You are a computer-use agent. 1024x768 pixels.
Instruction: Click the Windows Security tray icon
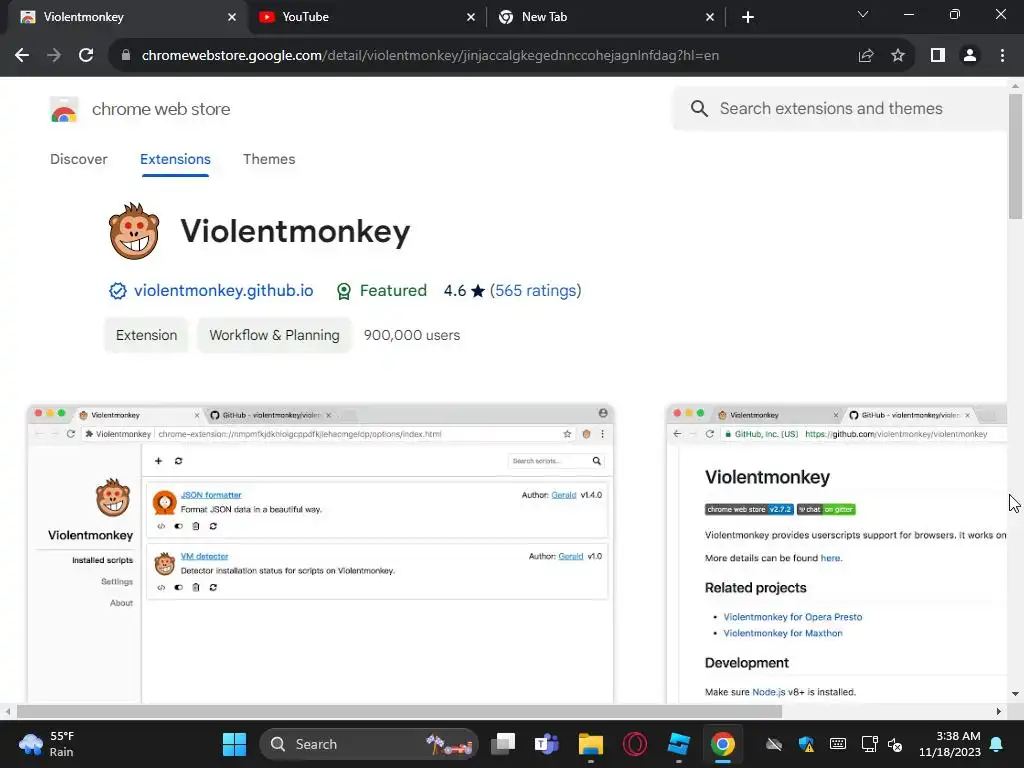[806, 744]
